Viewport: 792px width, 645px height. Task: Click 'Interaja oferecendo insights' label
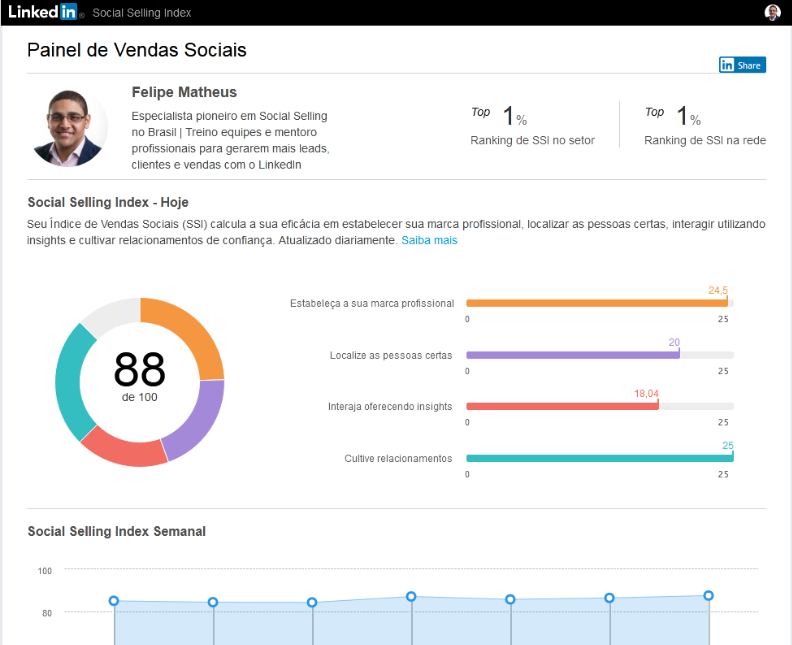[390, 407]
